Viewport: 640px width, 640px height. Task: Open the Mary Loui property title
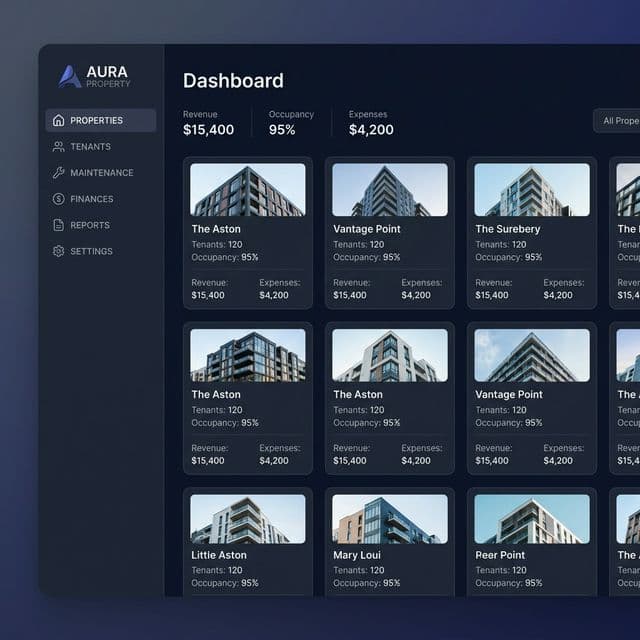pos(356,555)
